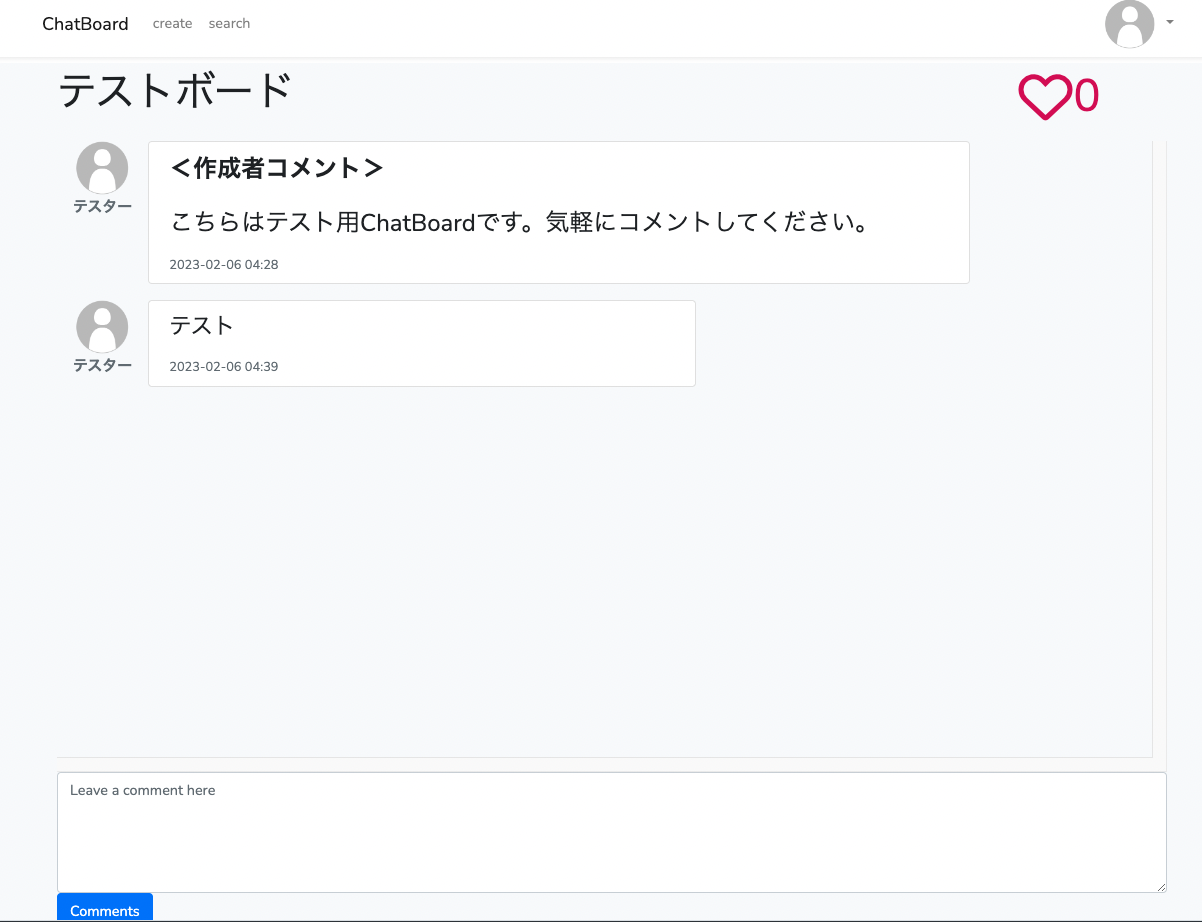This screenshot has height=922, width=1202.
Task: Click the person silhouette inside the first avatar circle
Action: click(x=101, y=167)
